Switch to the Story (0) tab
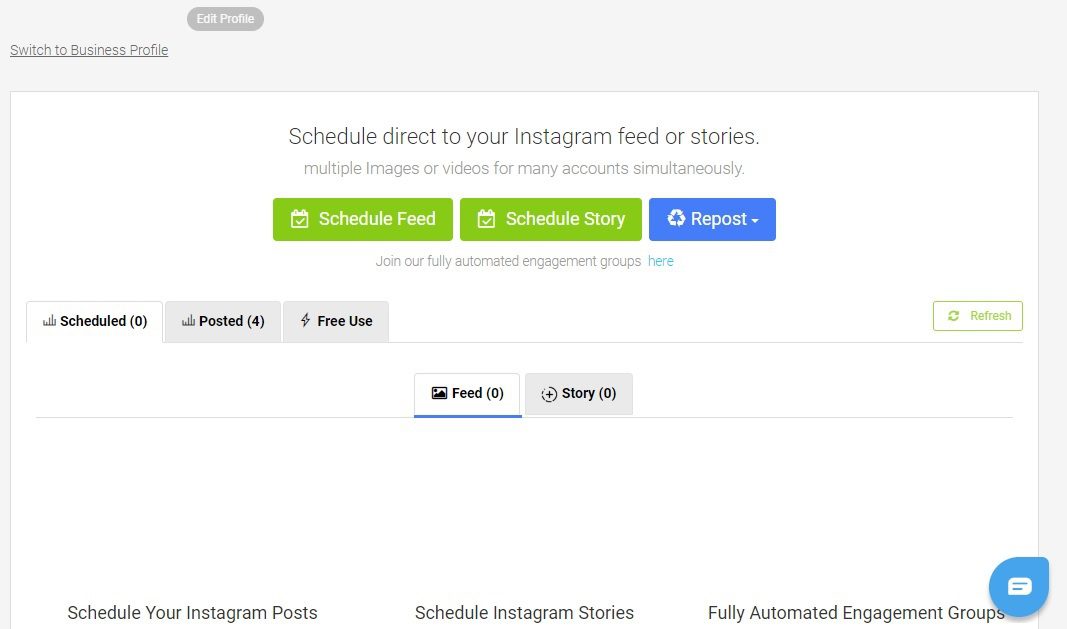Image resolution: width=1067 pixels, height=629 pixels. pos(578,393)
